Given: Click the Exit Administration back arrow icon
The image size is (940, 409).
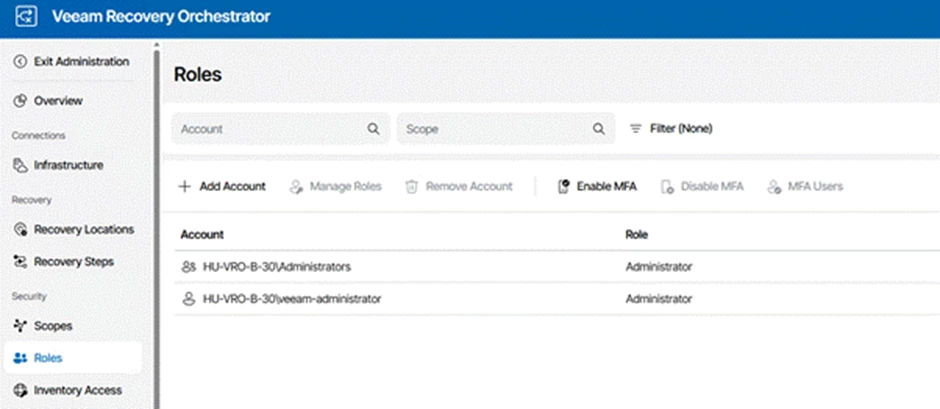Looking at the screenshot, I should coord(20,62).
